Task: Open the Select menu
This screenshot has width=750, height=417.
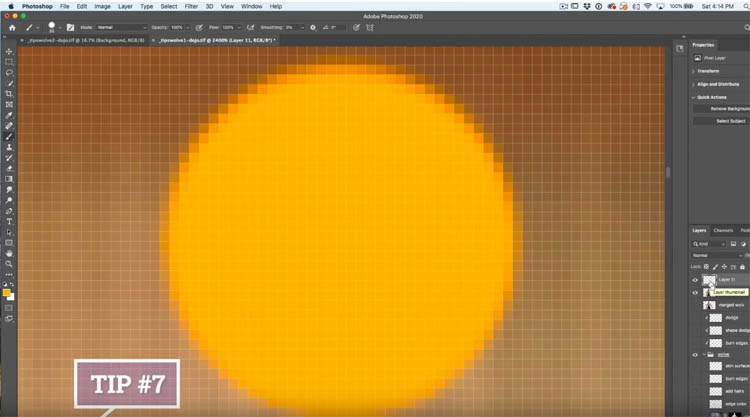Action: [168, 6]
